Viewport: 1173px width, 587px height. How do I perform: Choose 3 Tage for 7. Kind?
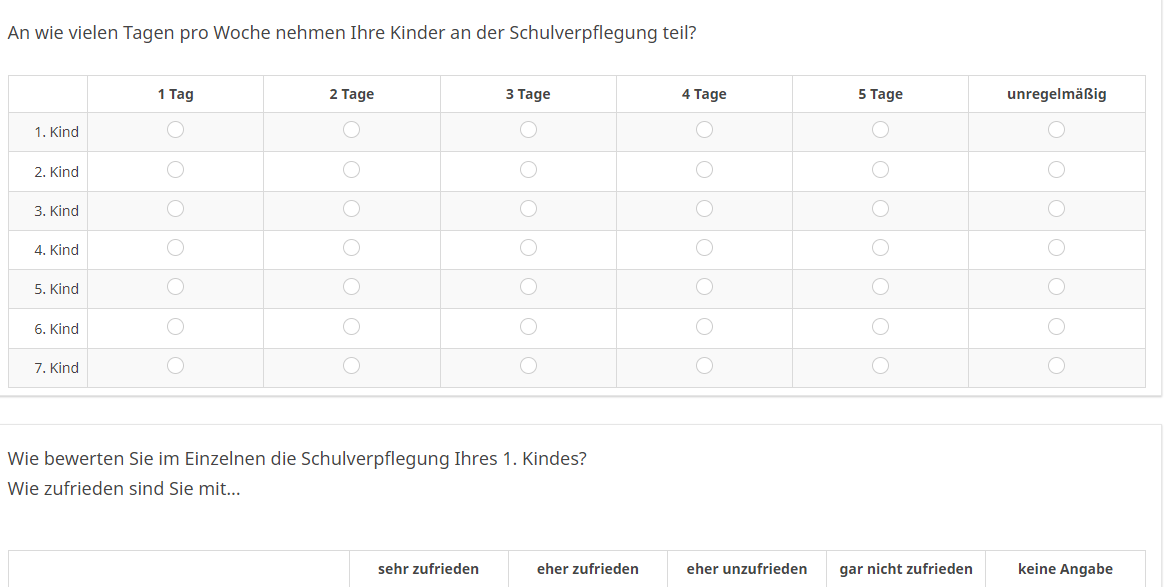[528, 366]
